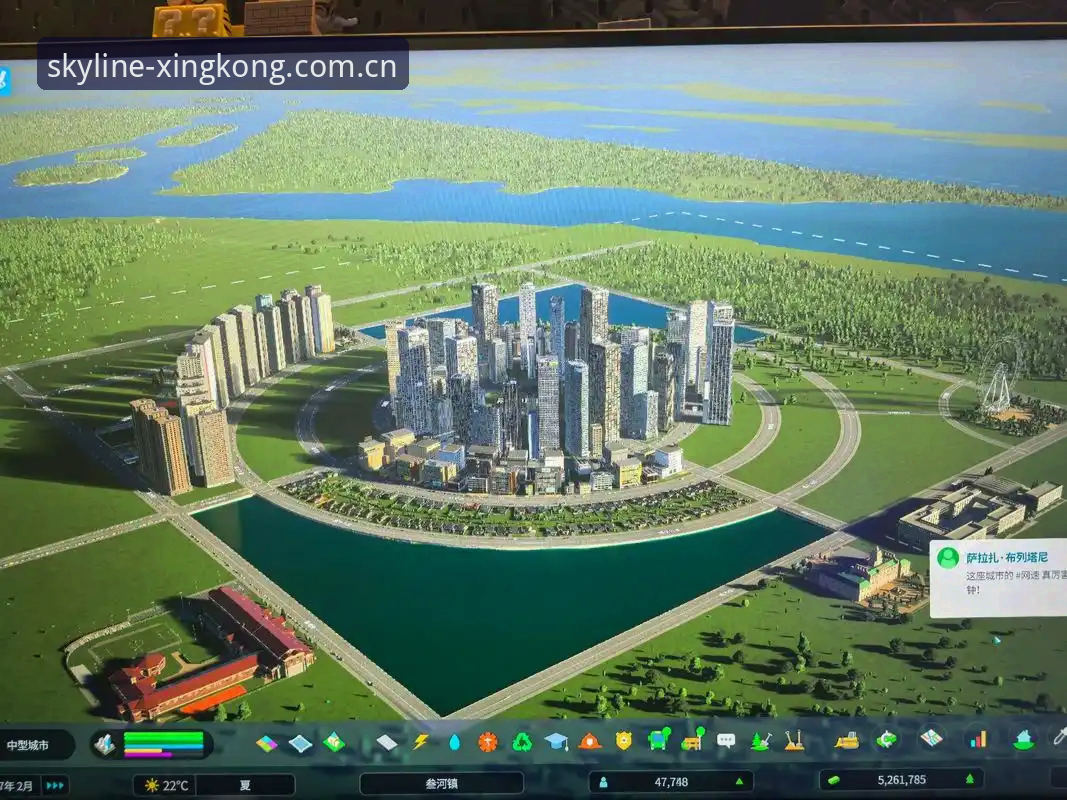Open the Electricity lightning bolt menu
1067x800 pixels.
point(421,741)
